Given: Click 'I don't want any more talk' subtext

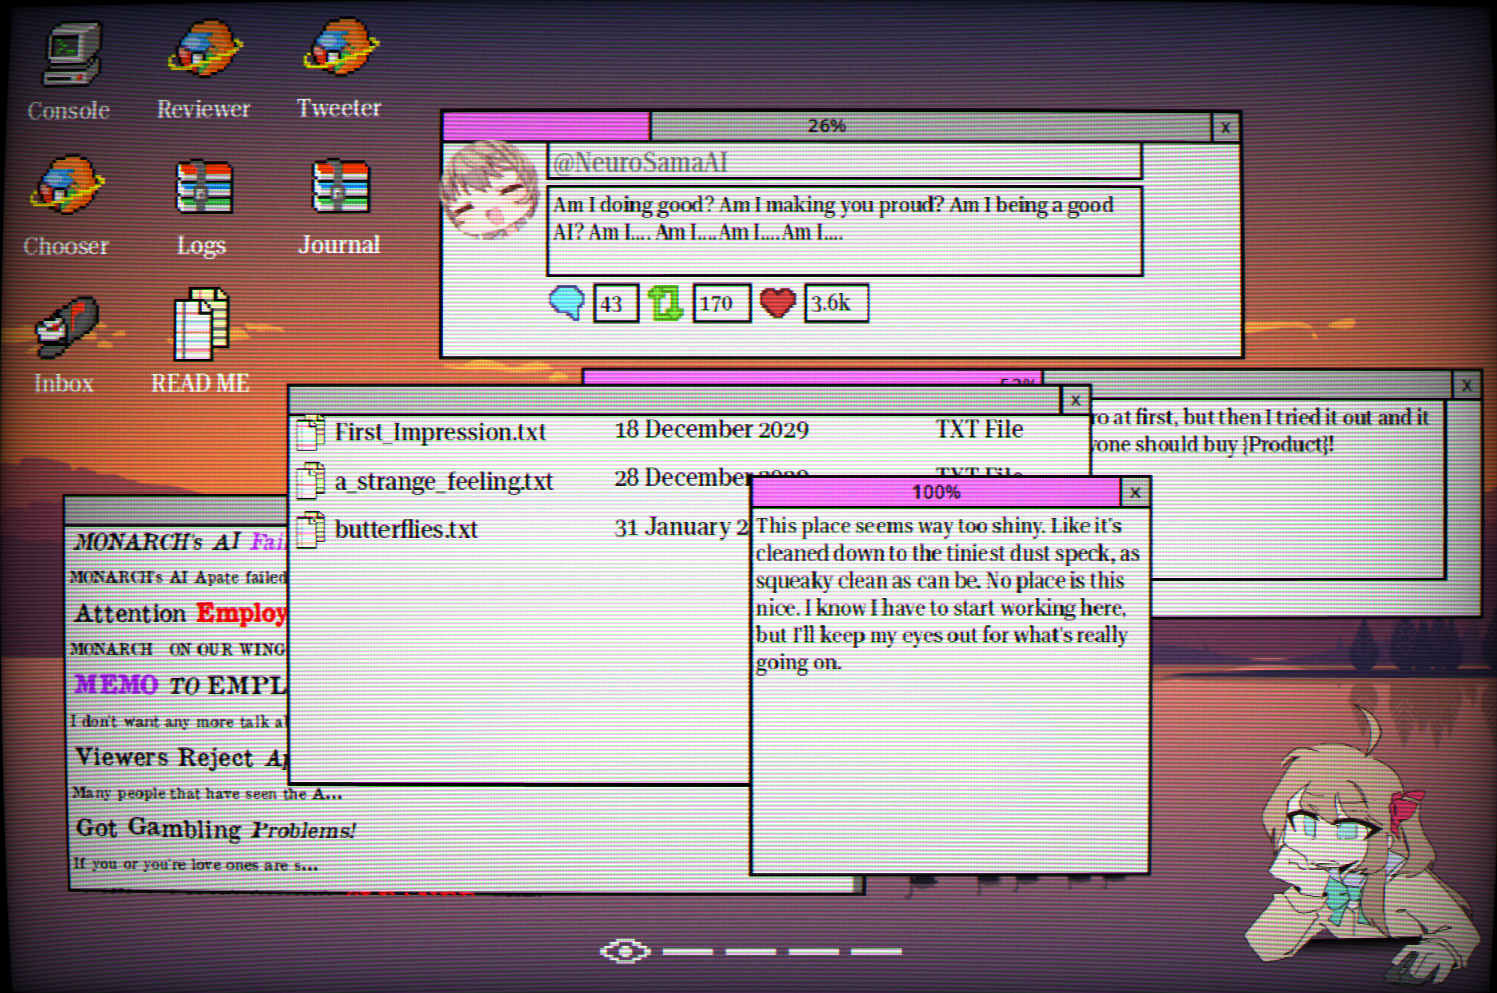Looking at the screenshot, I should click(178, 721).
